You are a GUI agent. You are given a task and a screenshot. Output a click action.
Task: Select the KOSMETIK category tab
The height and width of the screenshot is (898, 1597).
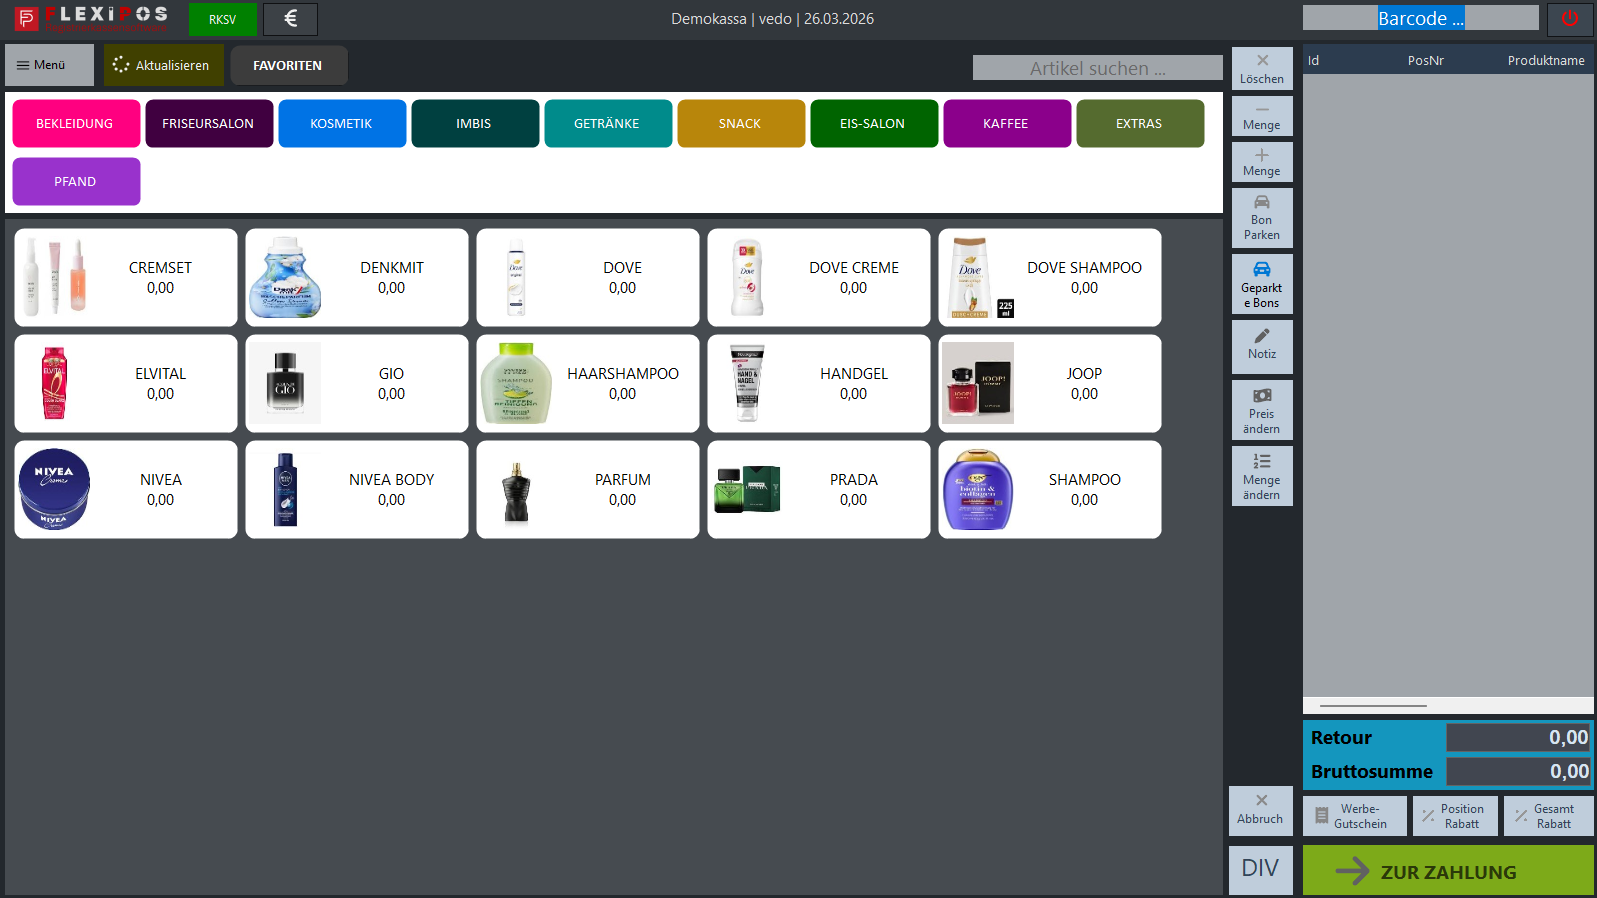point(342,124)
